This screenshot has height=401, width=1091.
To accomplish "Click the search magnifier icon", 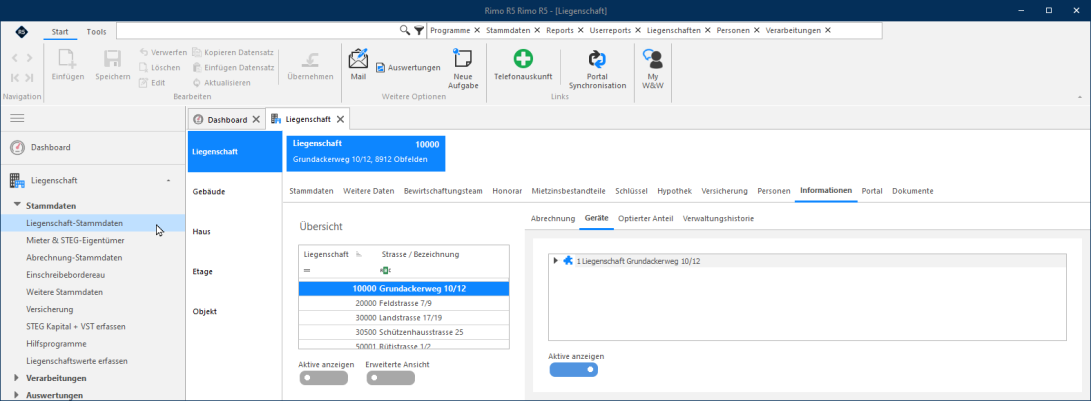I will [x=405, y=31].
